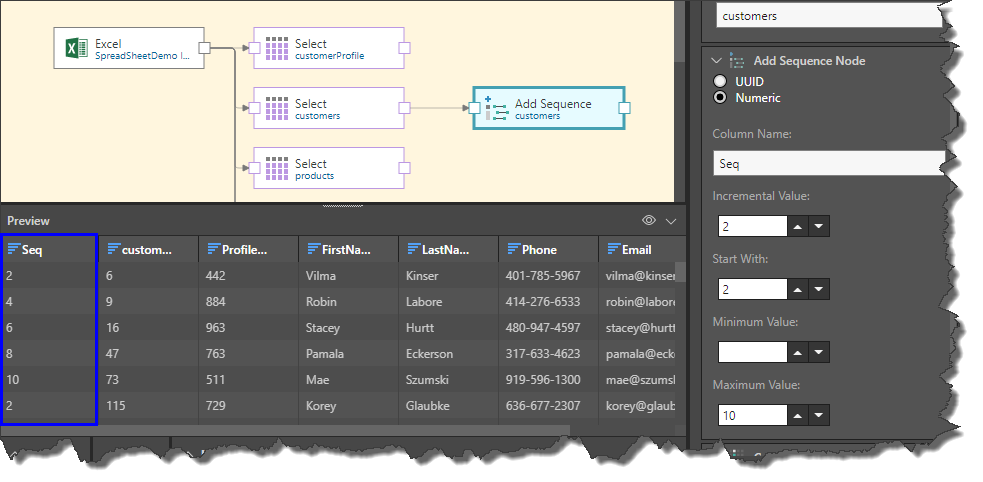Decrease the Start With value
This screenshot has height=482, width=983.
coord(820,290)
